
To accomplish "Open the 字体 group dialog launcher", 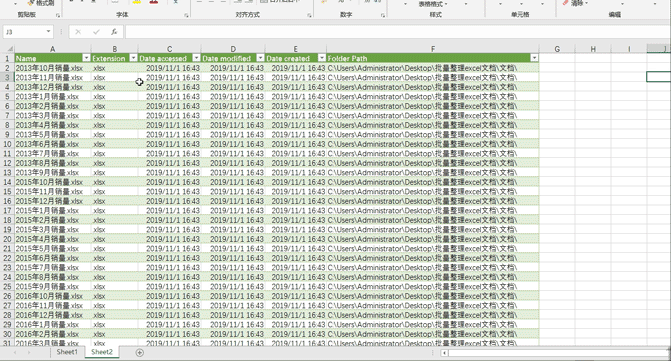I will [x=186, y=15].
